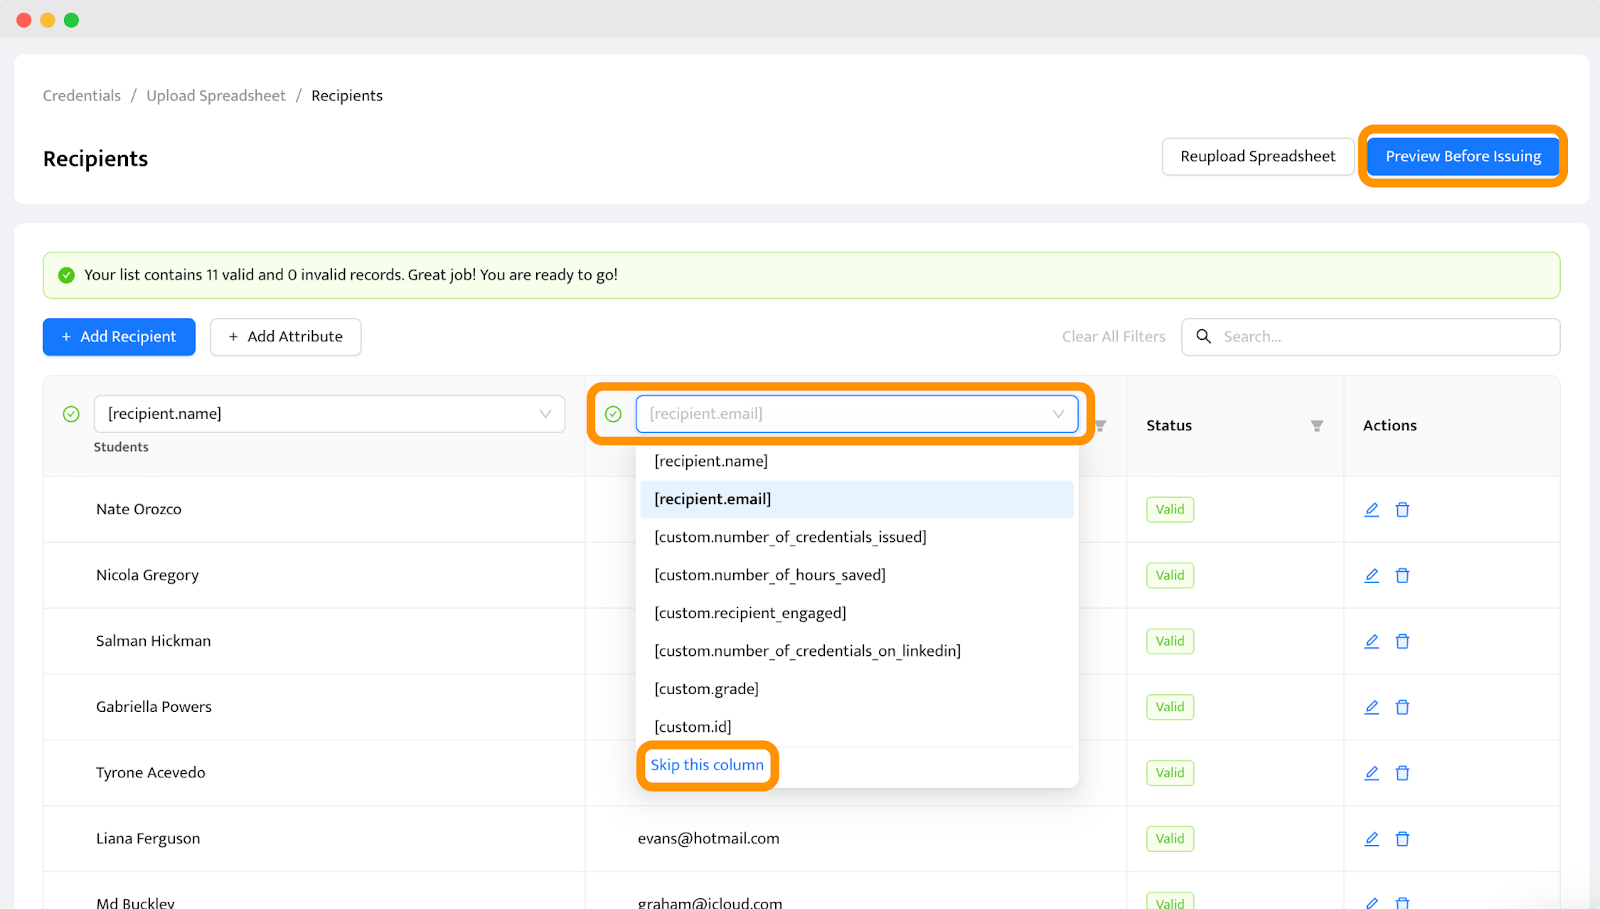Click the search magnifier icon

coord(1204,337)
